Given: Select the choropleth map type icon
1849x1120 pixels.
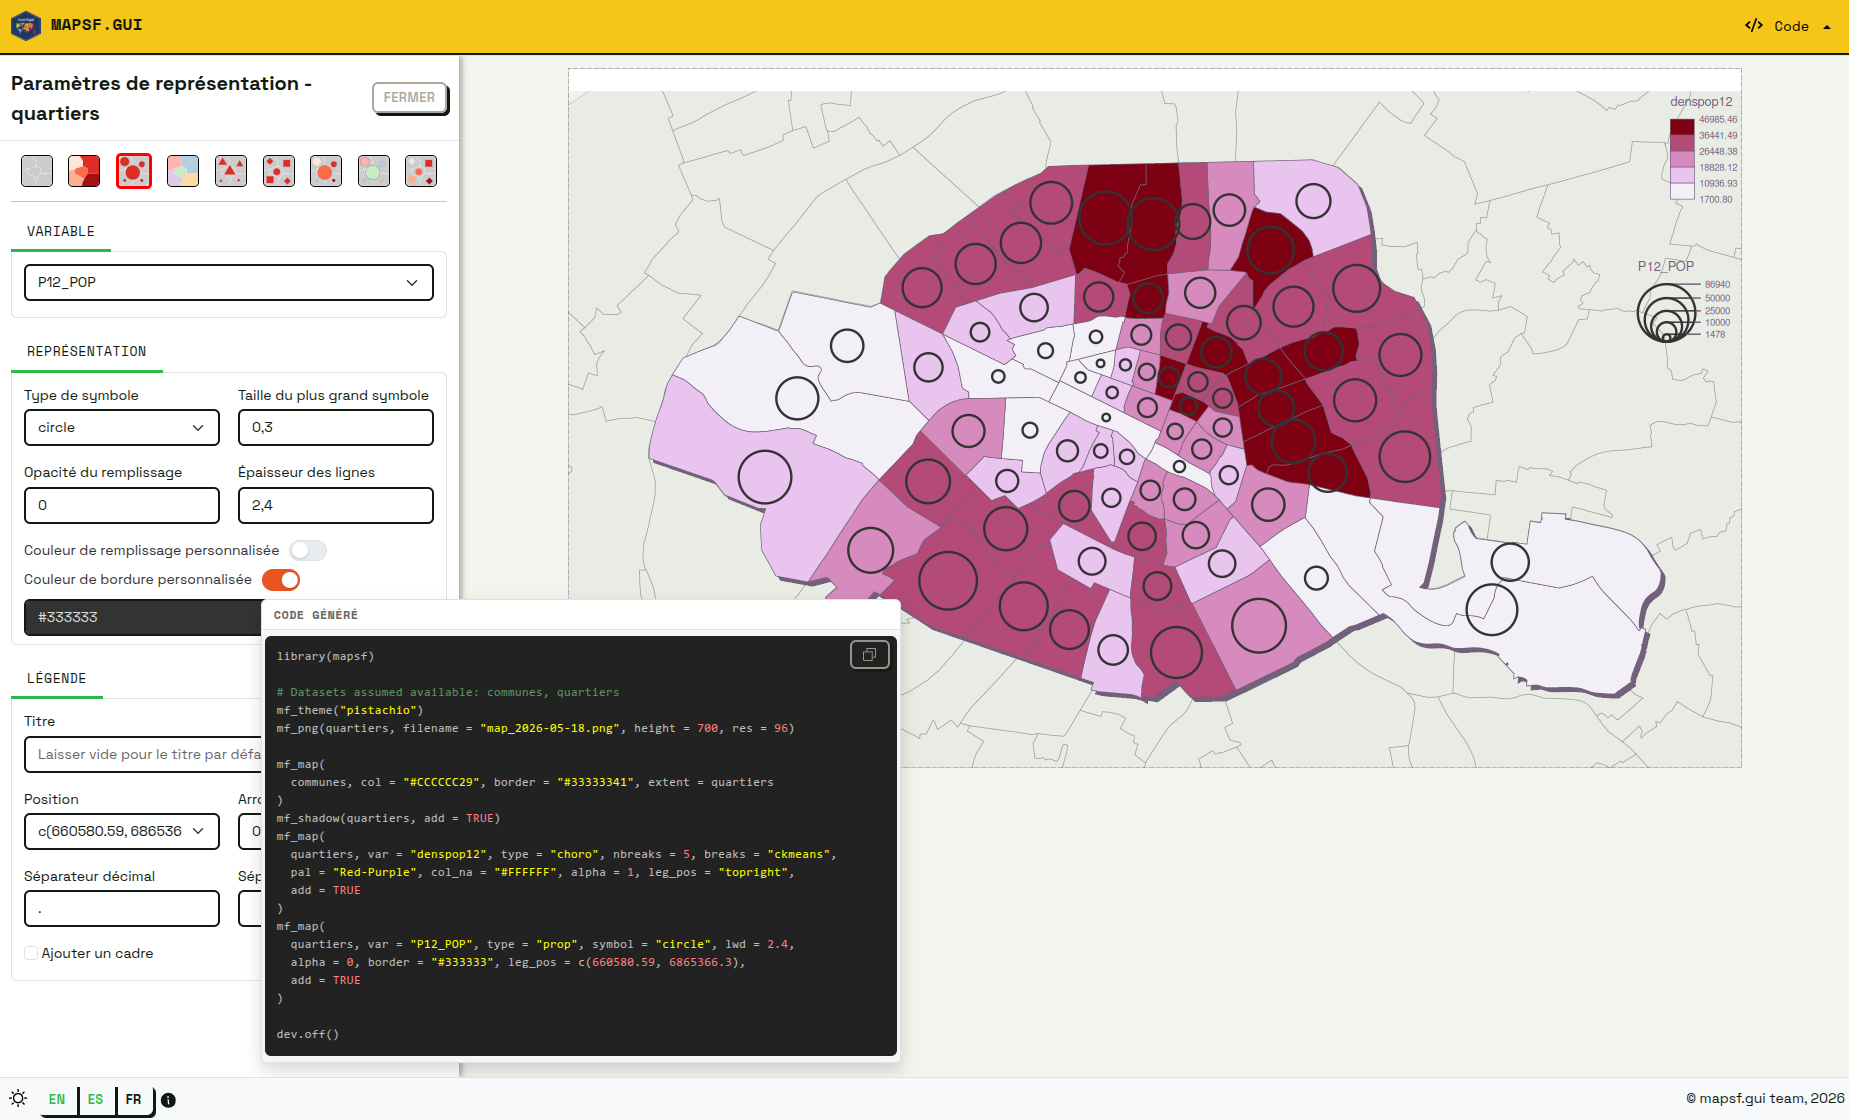Looking at the screenshot, I should (84, 171).
